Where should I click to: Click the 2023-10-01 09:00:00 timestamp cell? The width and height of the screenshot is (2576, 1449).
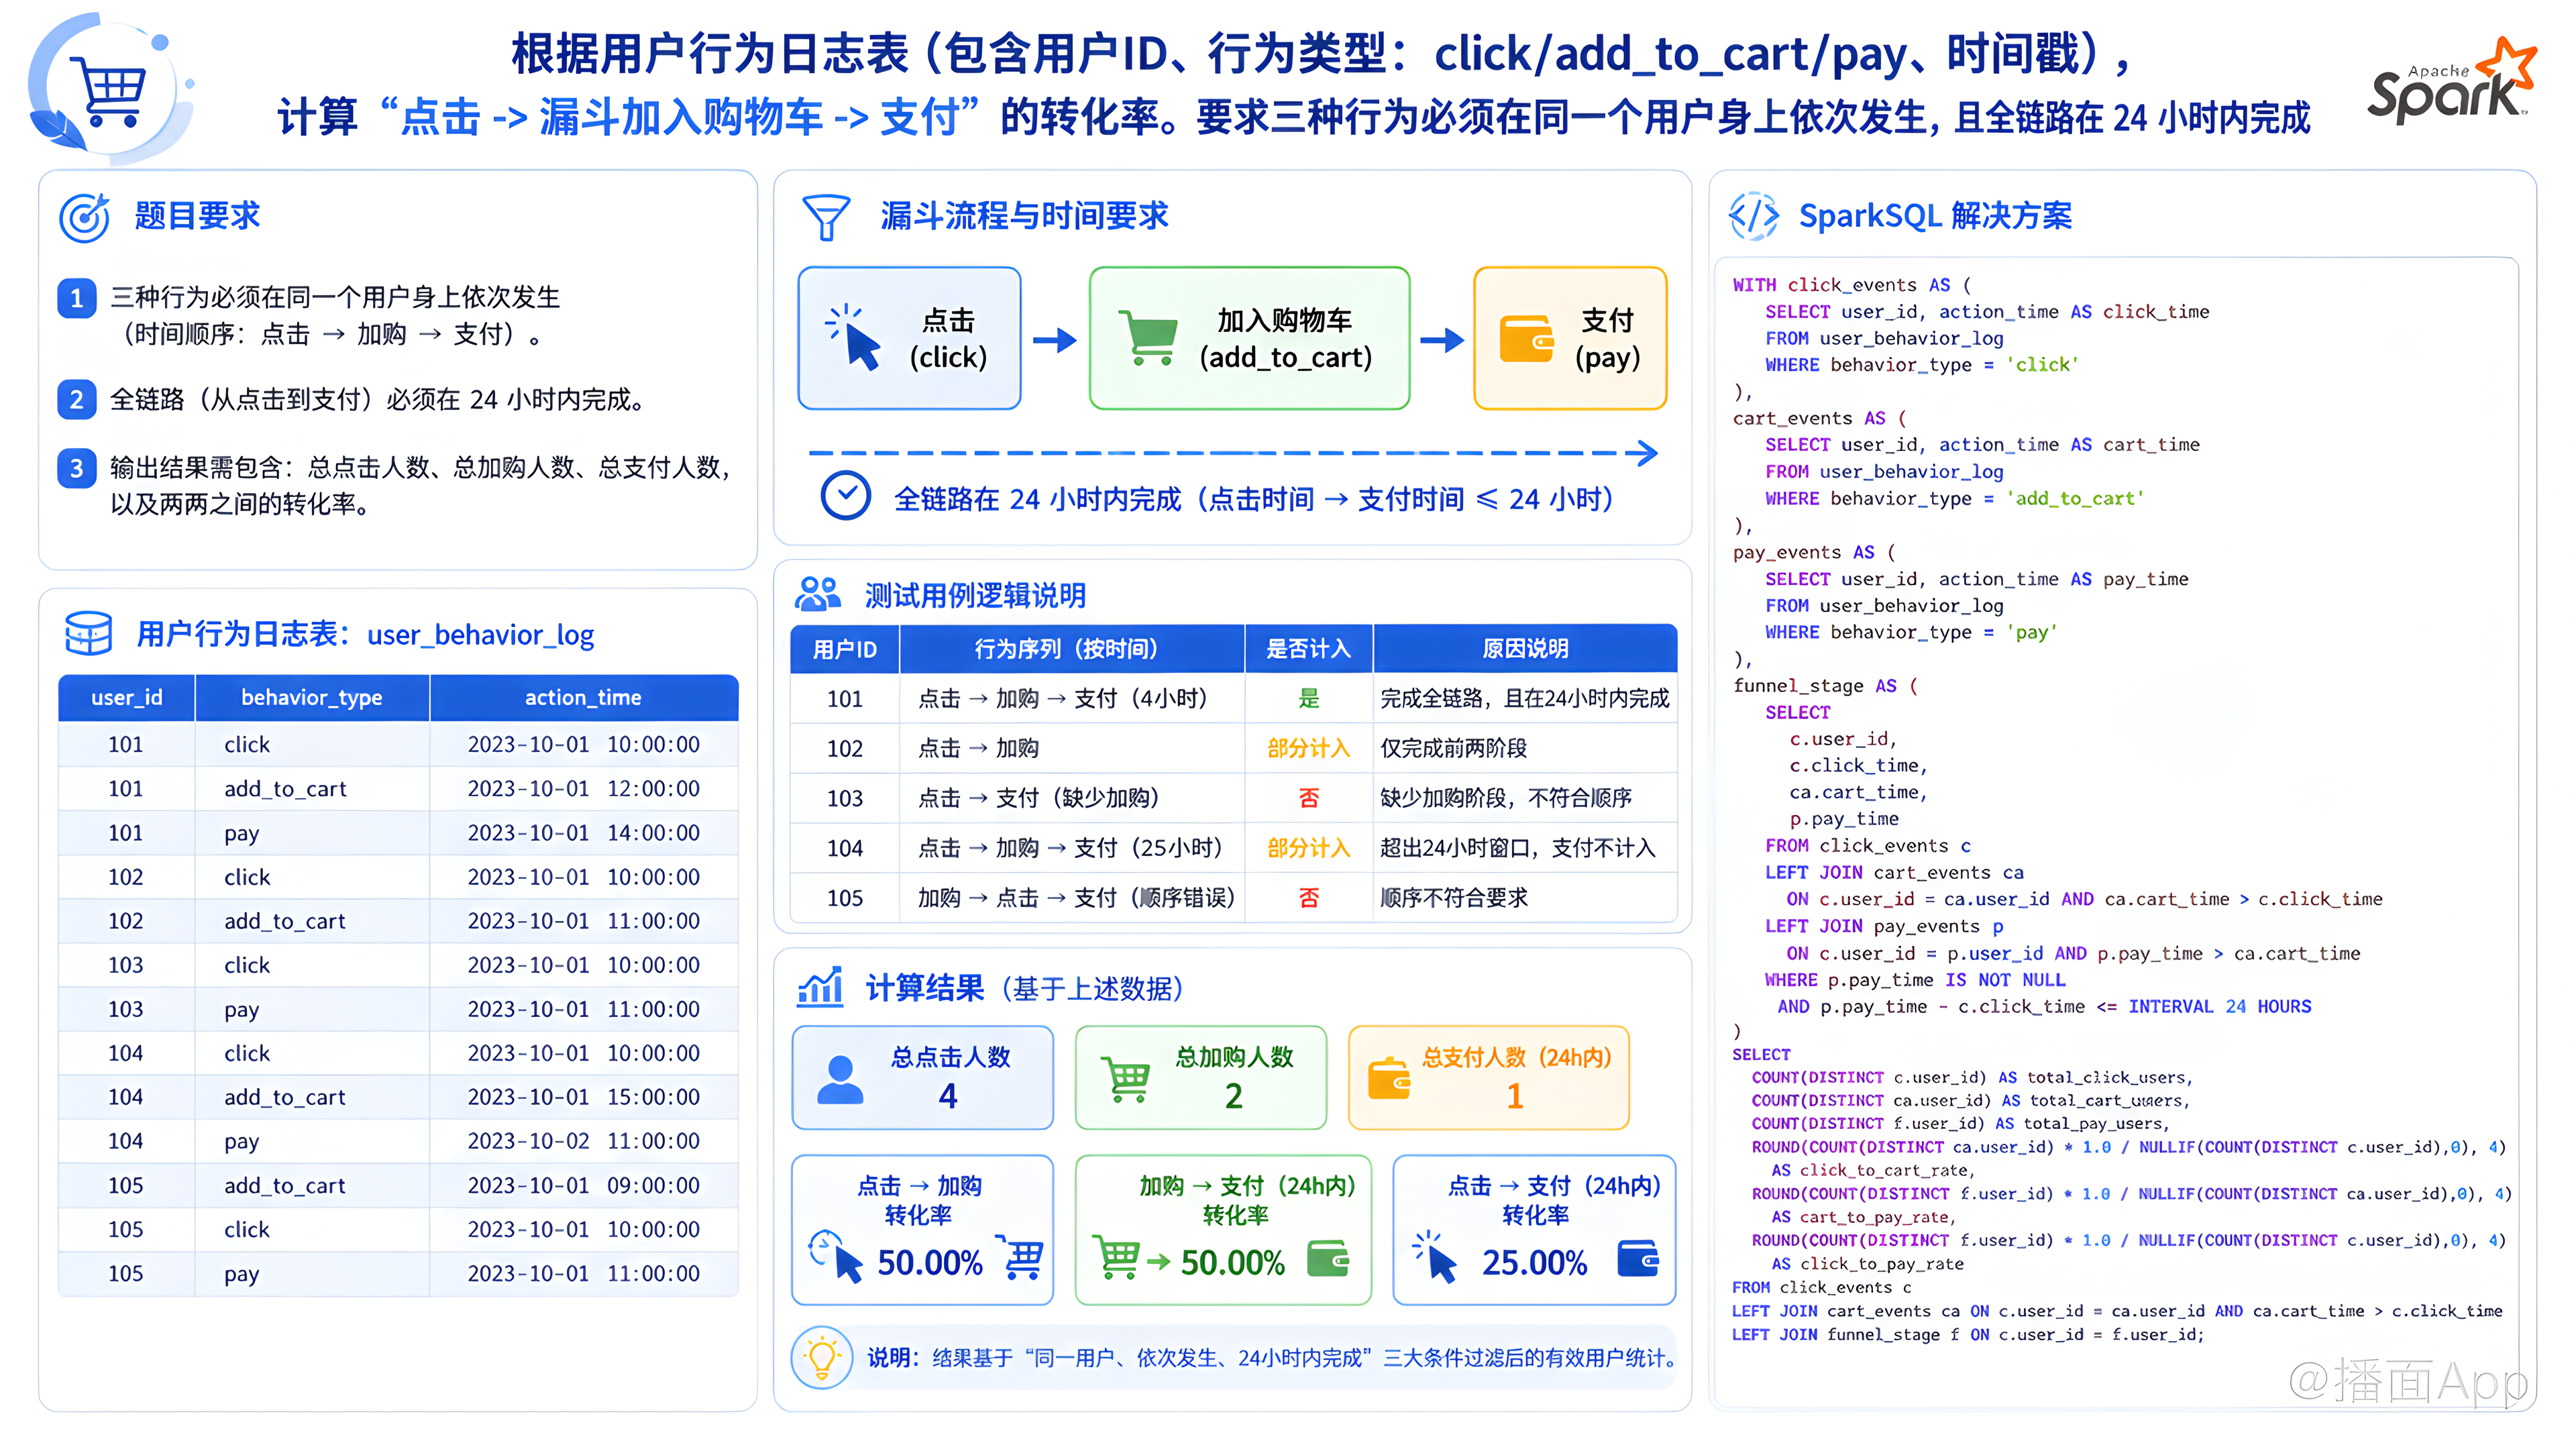584,1185
